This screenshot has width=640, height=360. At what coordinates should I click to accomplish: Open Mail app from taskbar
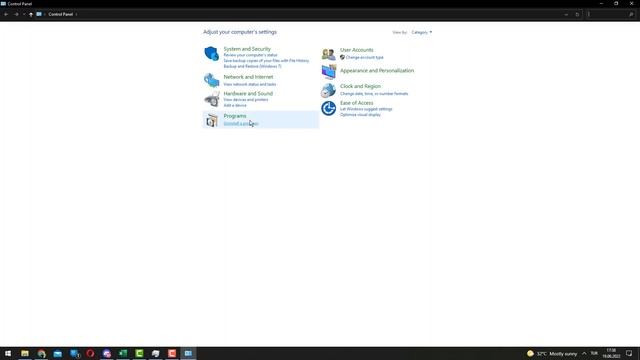58,353
